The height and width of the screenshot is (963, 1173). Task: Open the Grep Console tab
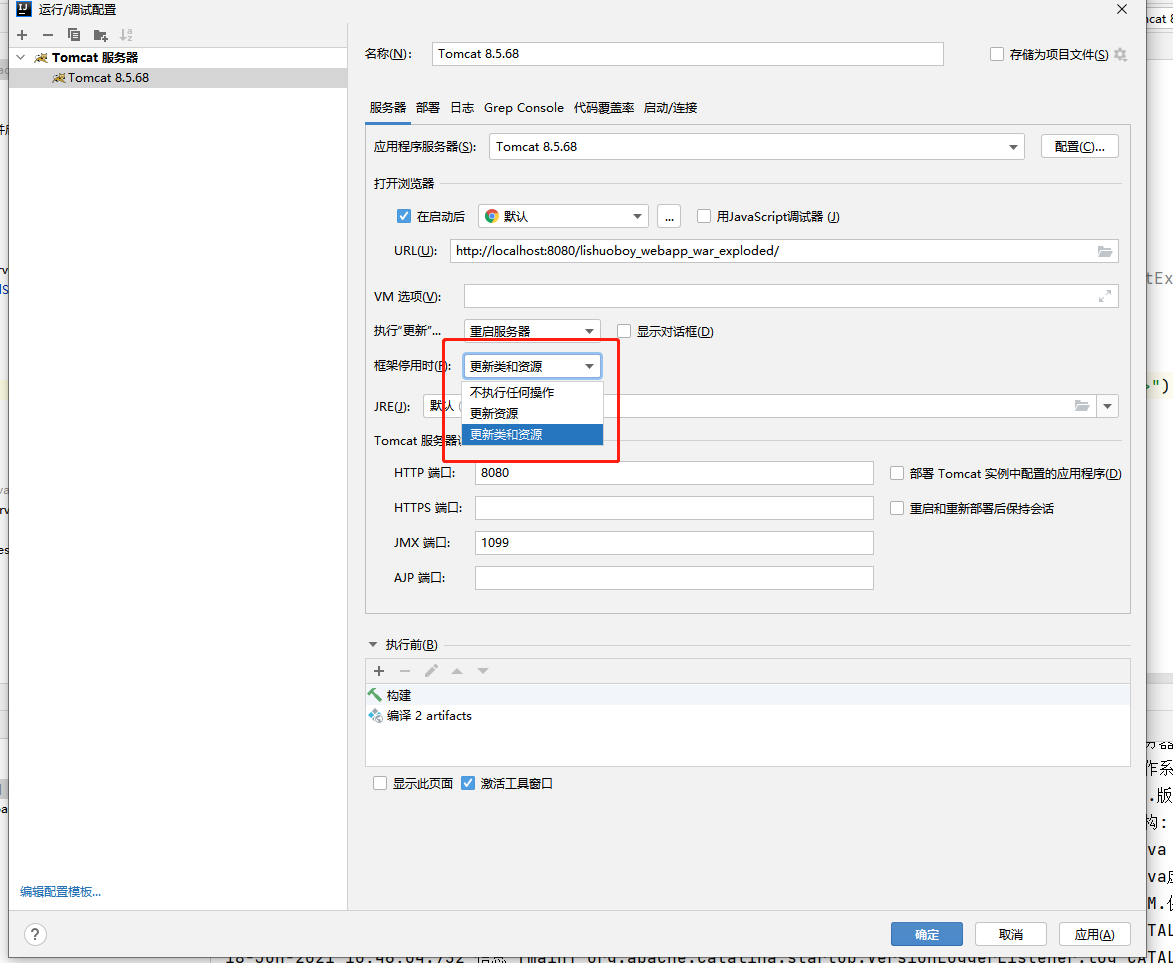point(524,108)
